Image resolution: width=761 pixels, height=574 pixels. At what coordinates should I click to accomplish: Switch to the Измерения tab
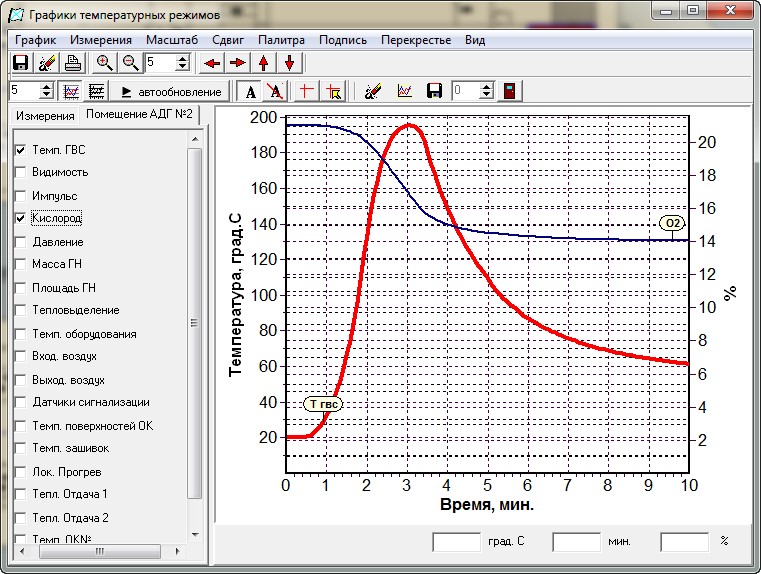tap(44, 116)
